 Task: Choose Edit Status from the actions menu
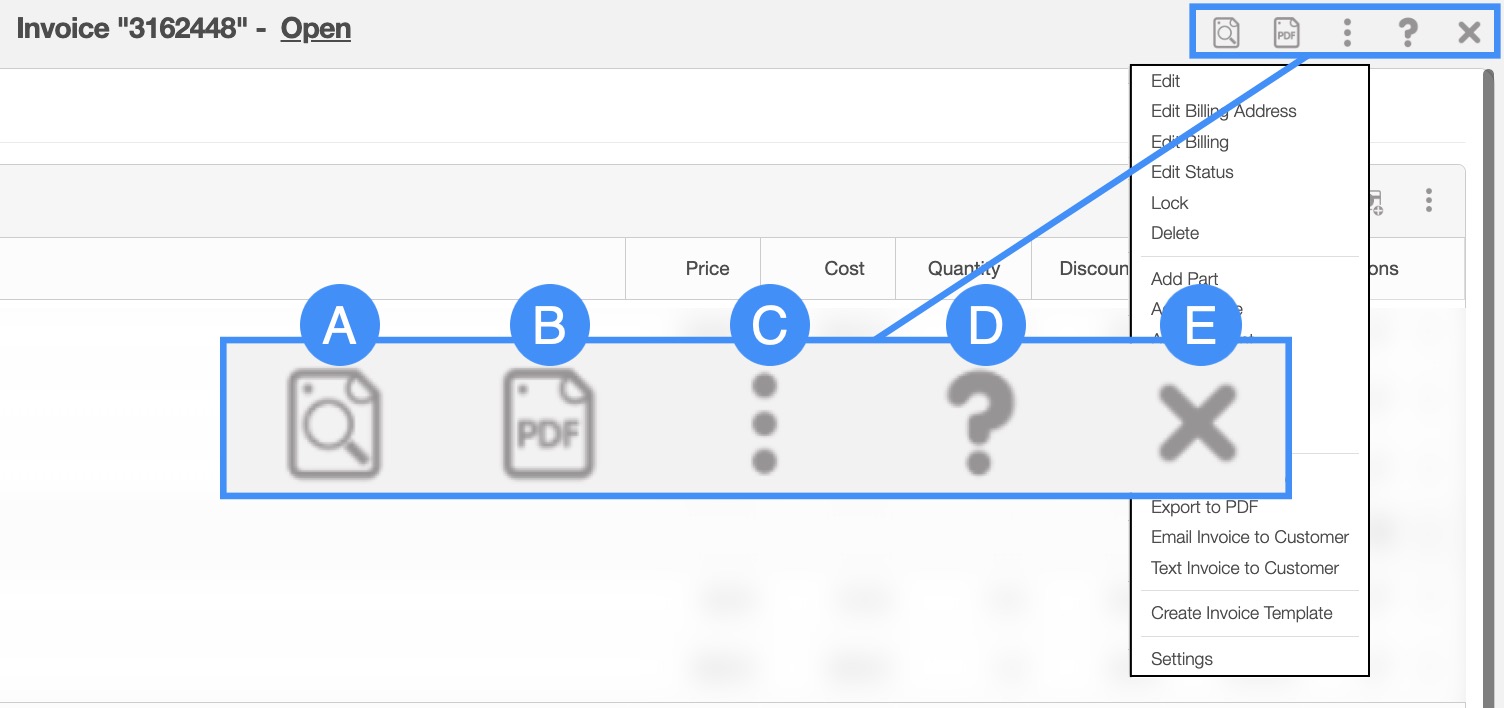[x=1192, y=172]
